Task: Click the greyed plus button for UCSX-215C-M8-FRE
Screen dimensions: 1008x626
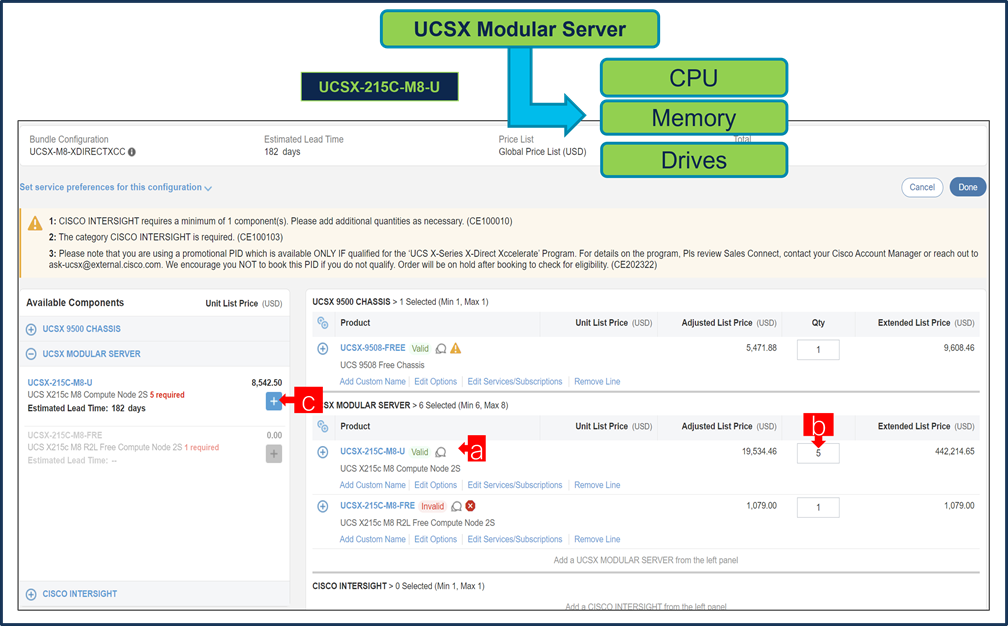Action: point(274,454)
